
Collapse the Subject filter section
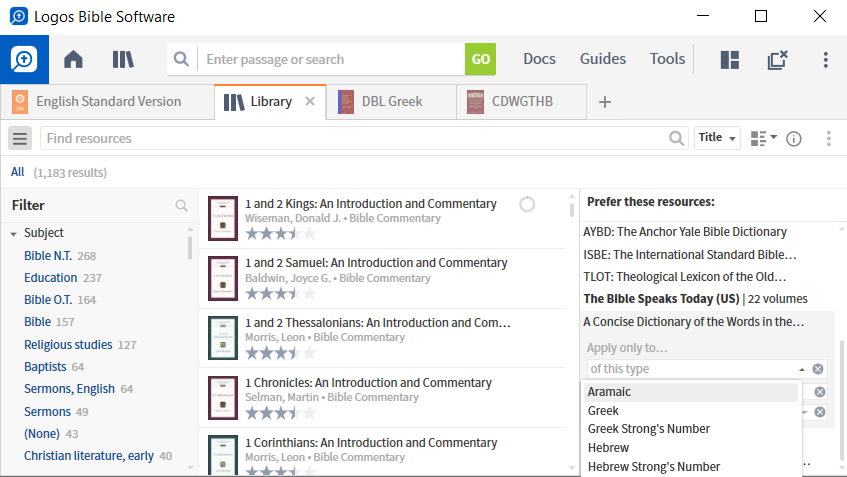(14, 234)
